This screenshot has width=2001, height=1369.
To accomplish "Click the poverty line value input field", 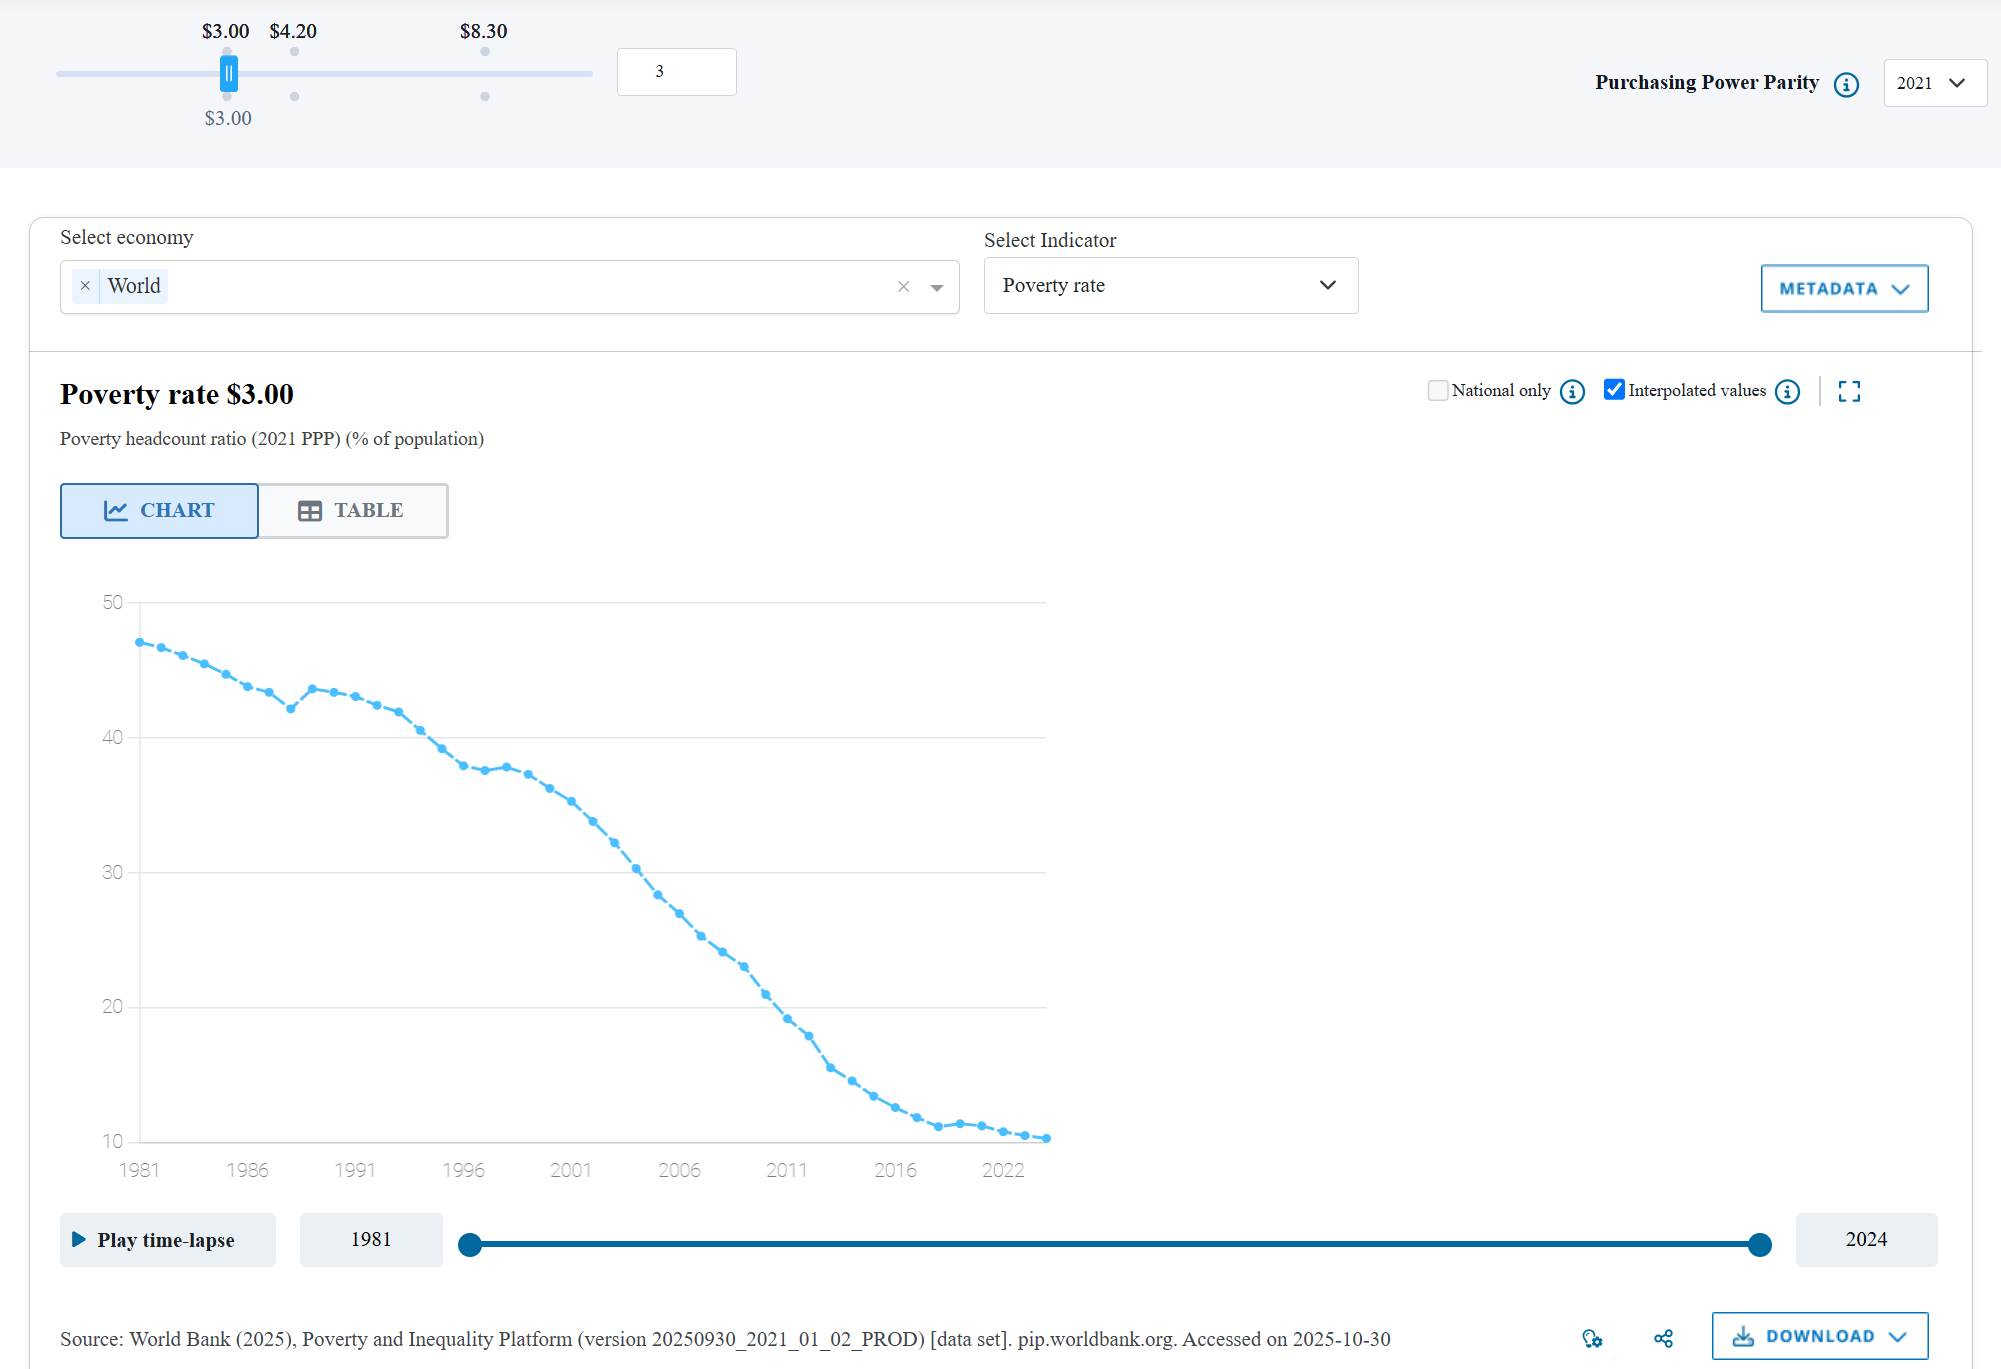I will pyautogui.click(x=676, y=72).
